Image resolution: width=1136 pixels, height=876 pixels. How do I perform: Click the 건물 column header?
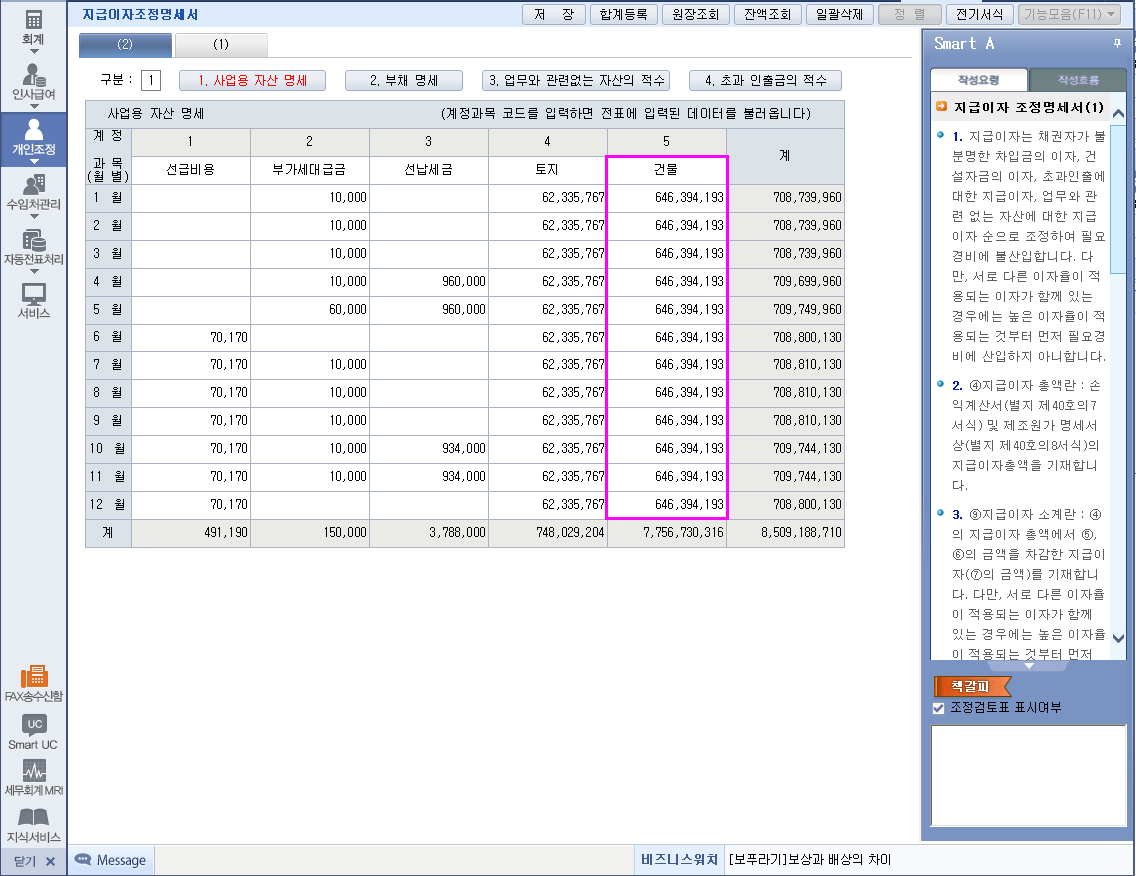[x=667, y=170]
